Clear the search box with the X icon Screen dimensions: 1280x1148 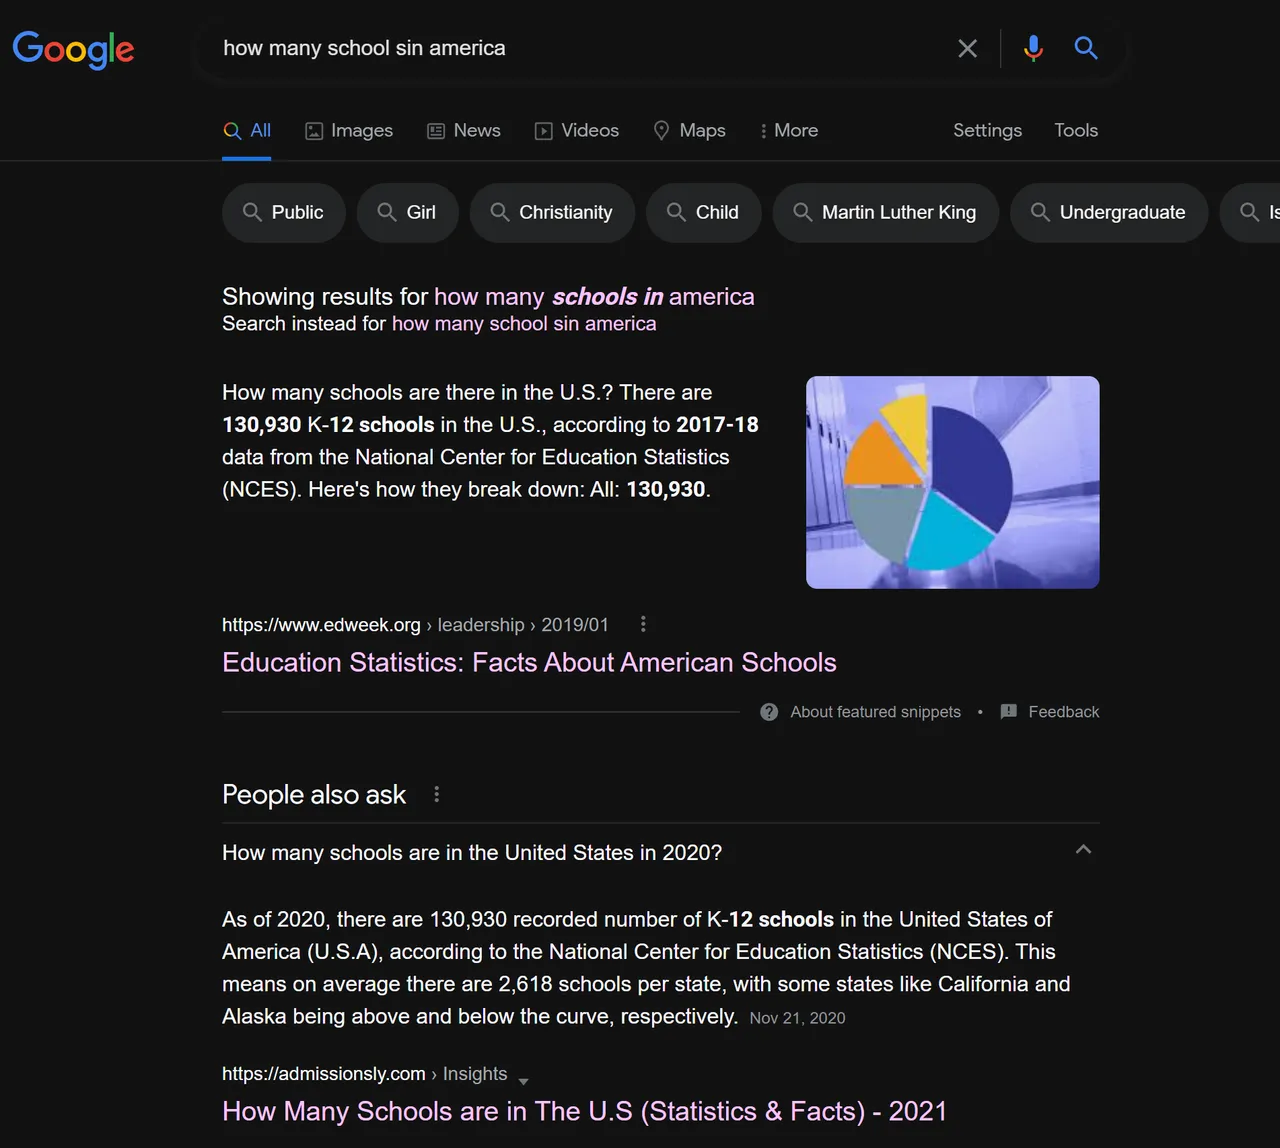(x=967, y=48)
